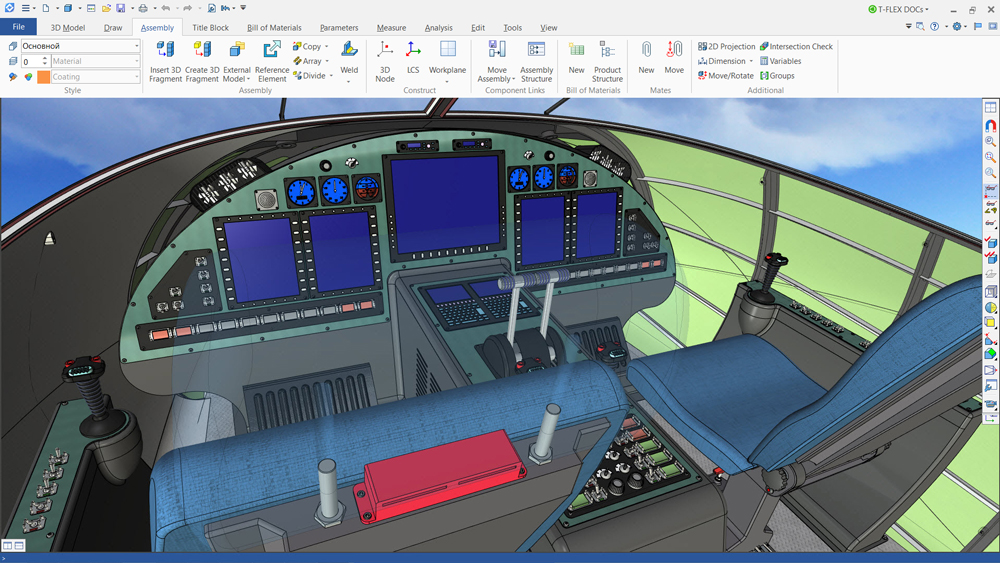Viewport: 1000px width, 563px height.
Task: Open the Bill of Materials tab
Action: pyautogui.click(x=274, y=28)
